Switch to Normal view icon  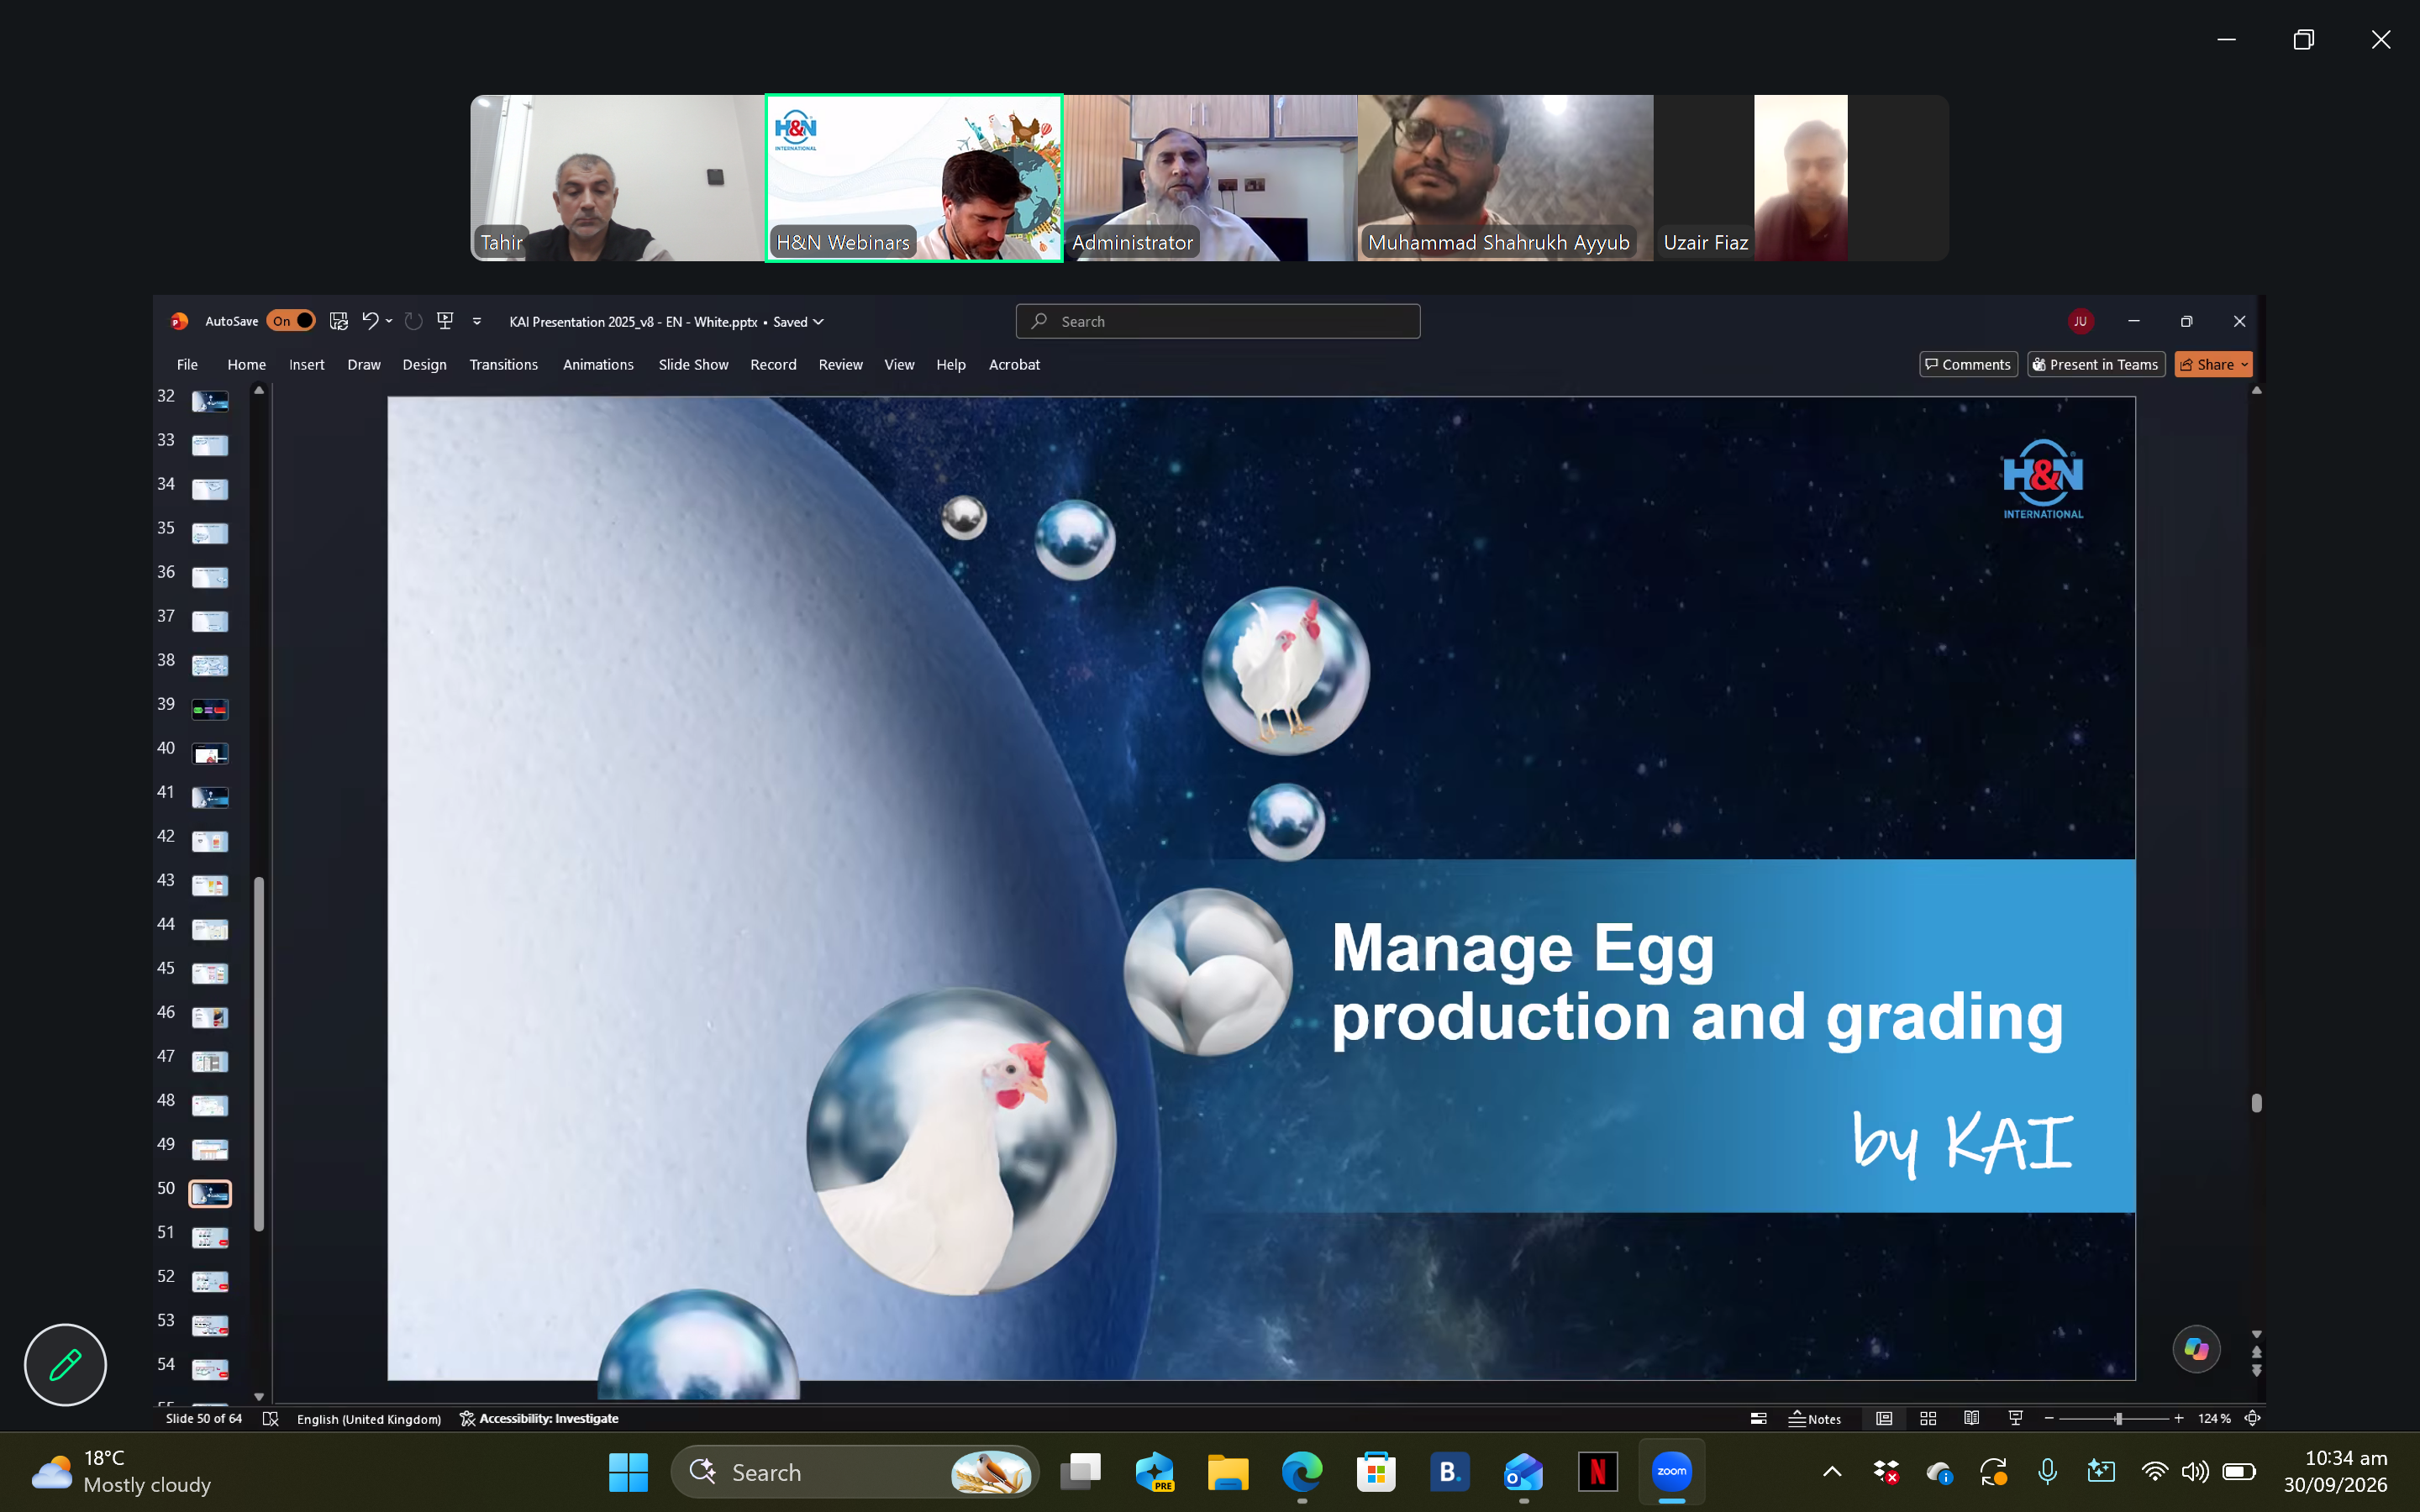pyautogui.click(x=1884, y=1418)
